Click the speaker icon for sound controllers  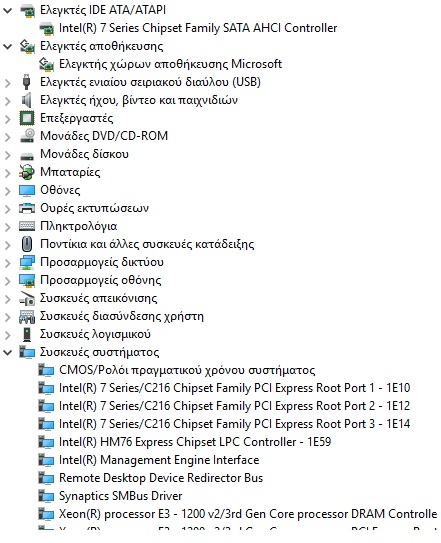click(26, 100)
